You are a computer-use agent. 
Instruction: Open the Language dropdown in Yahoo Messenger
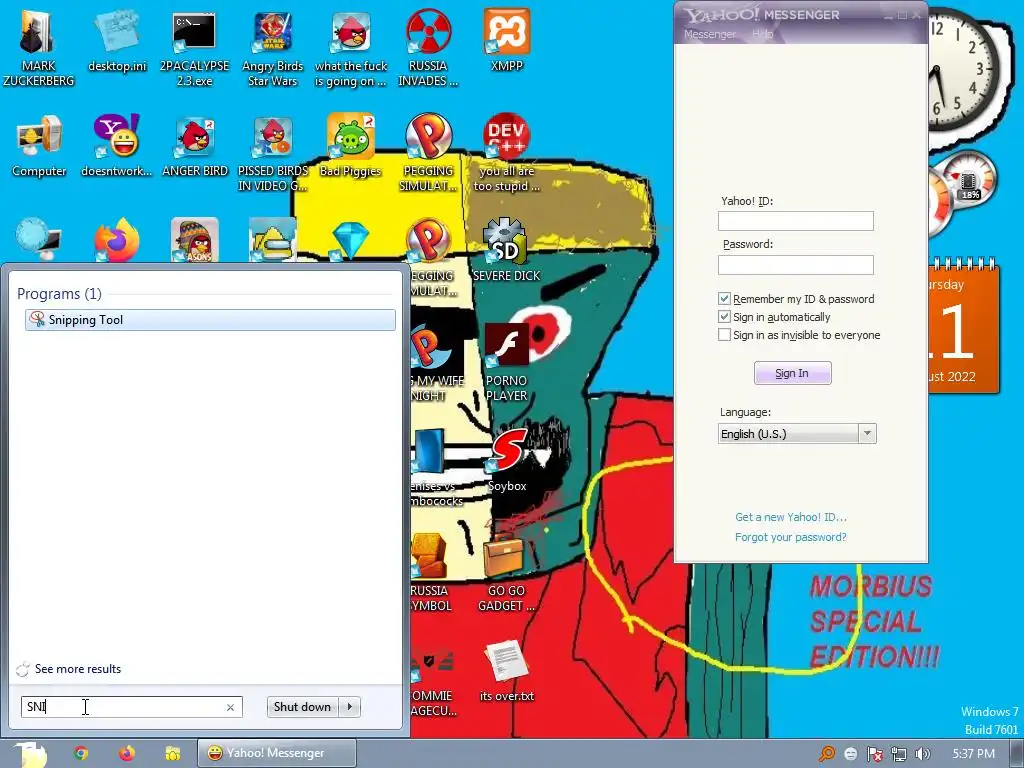pyautogui.click(x=797, y=434)
